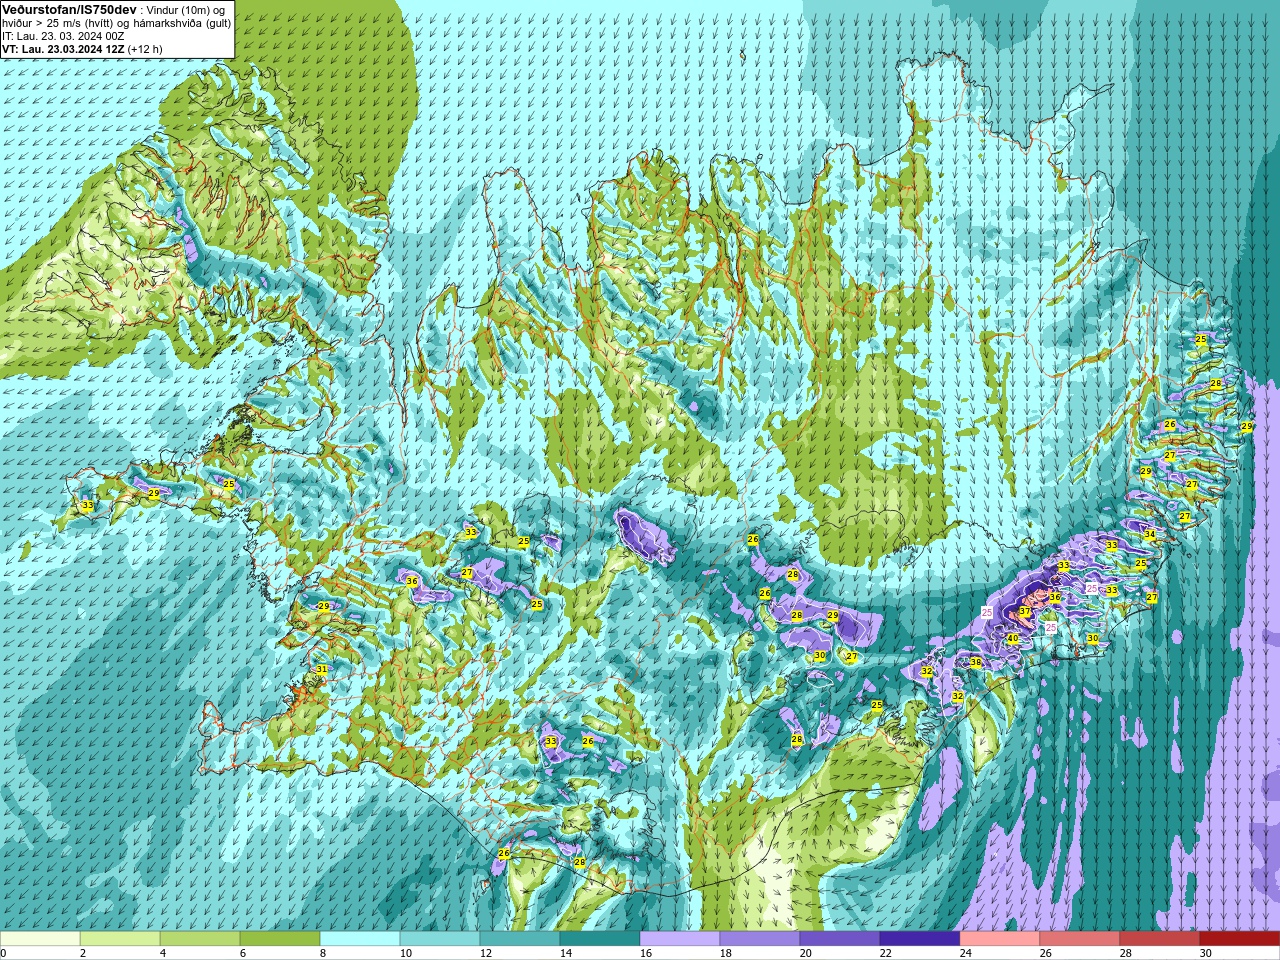
Task: Click the "IT: Lau. 23. 03. 2024 00Z" line
Action: coord(63,35)
